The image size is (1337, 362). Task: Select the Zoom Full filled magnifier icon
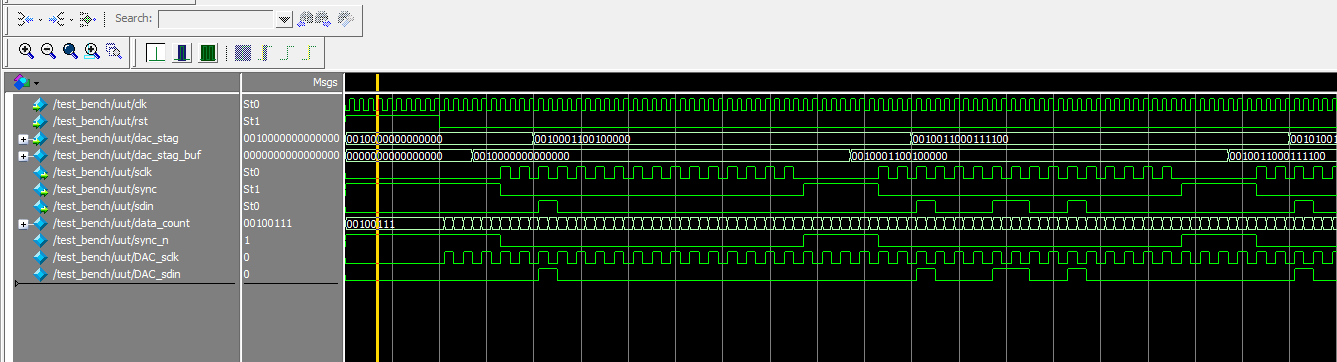tap(70, 51)
